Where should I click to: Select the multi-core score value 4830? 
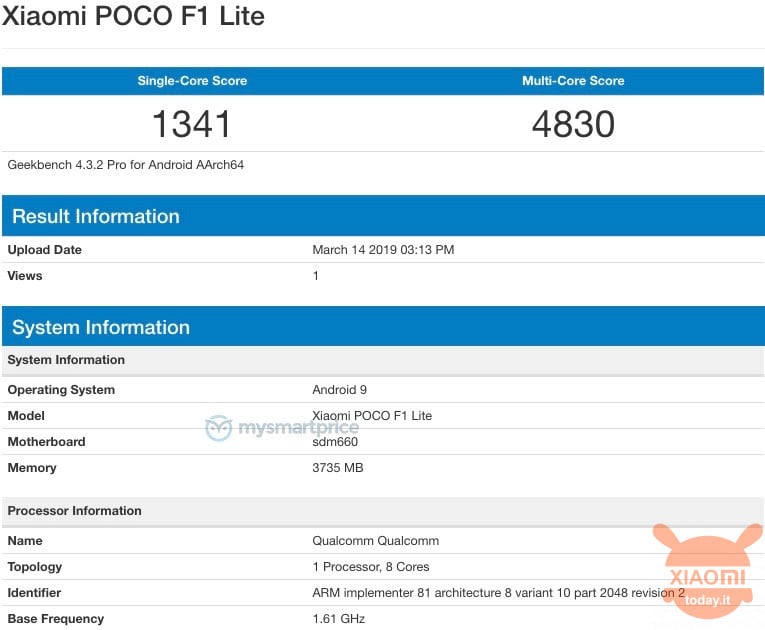click(x=573, y=124)
